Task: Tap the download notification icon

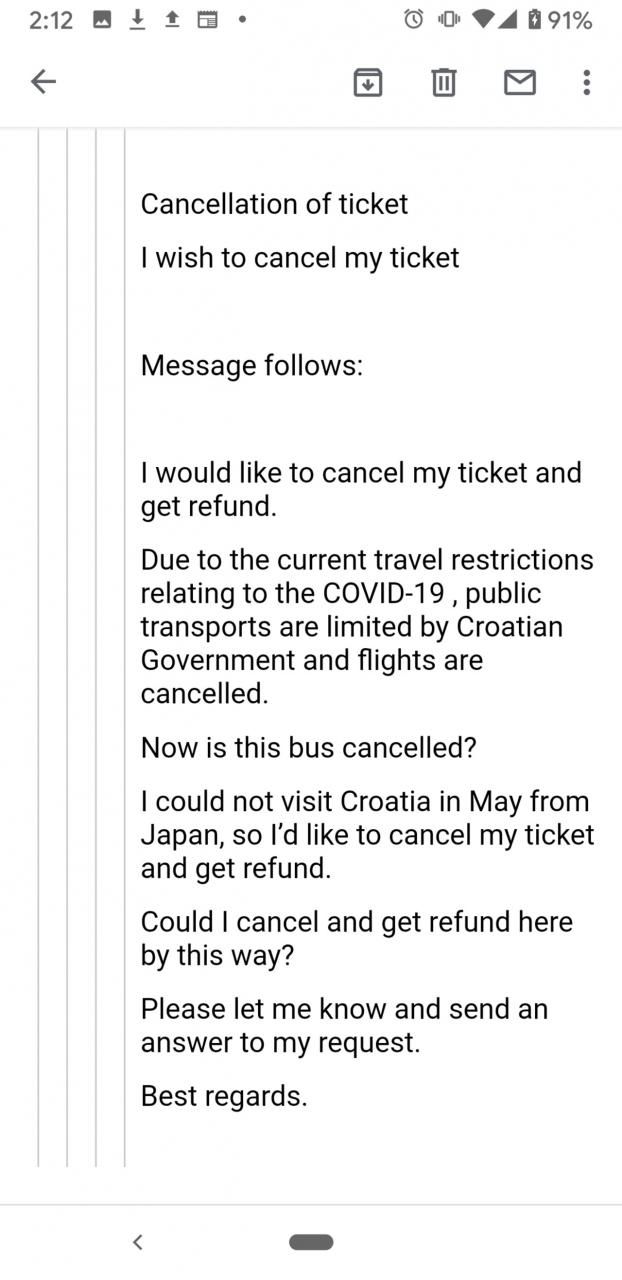Action: pos(137,20)
